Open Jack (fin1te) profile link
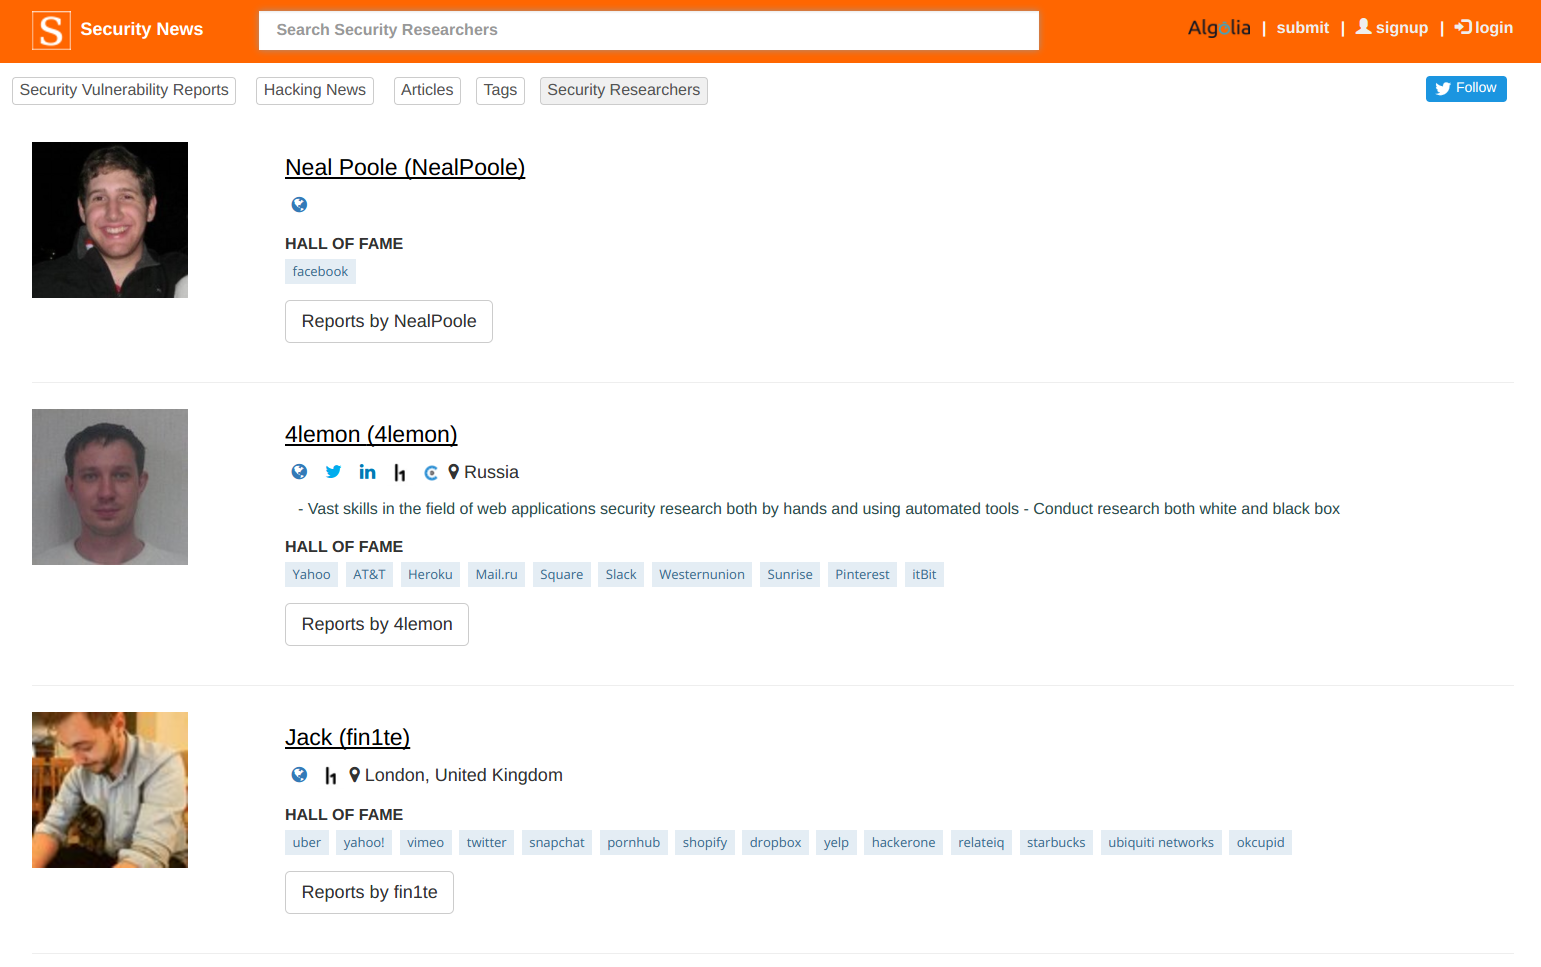The image size is (1541, 967). [x=347, y=738]
